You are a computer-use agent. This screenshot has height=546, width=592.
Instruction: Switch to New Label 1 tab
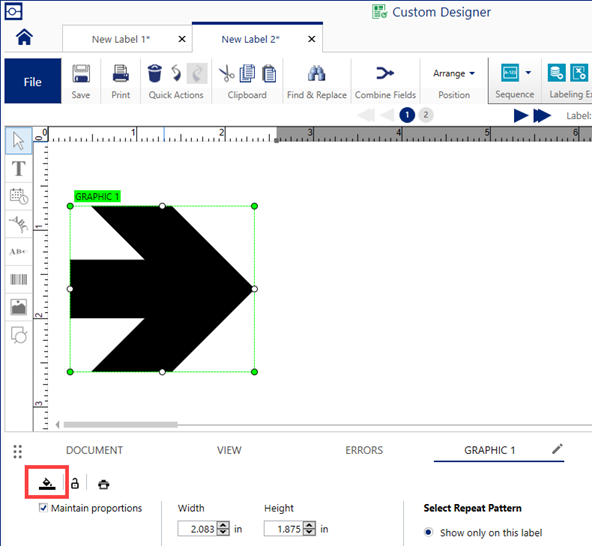[121, 39]
